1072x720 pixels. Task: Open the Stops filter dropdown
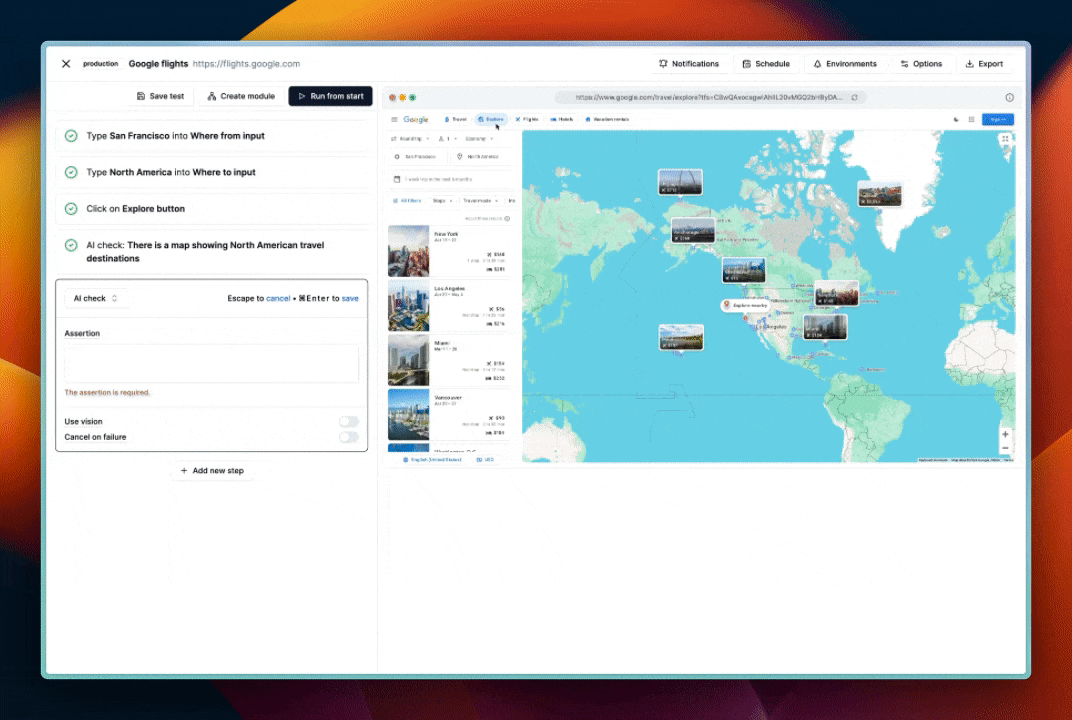(x=442, y=201)
